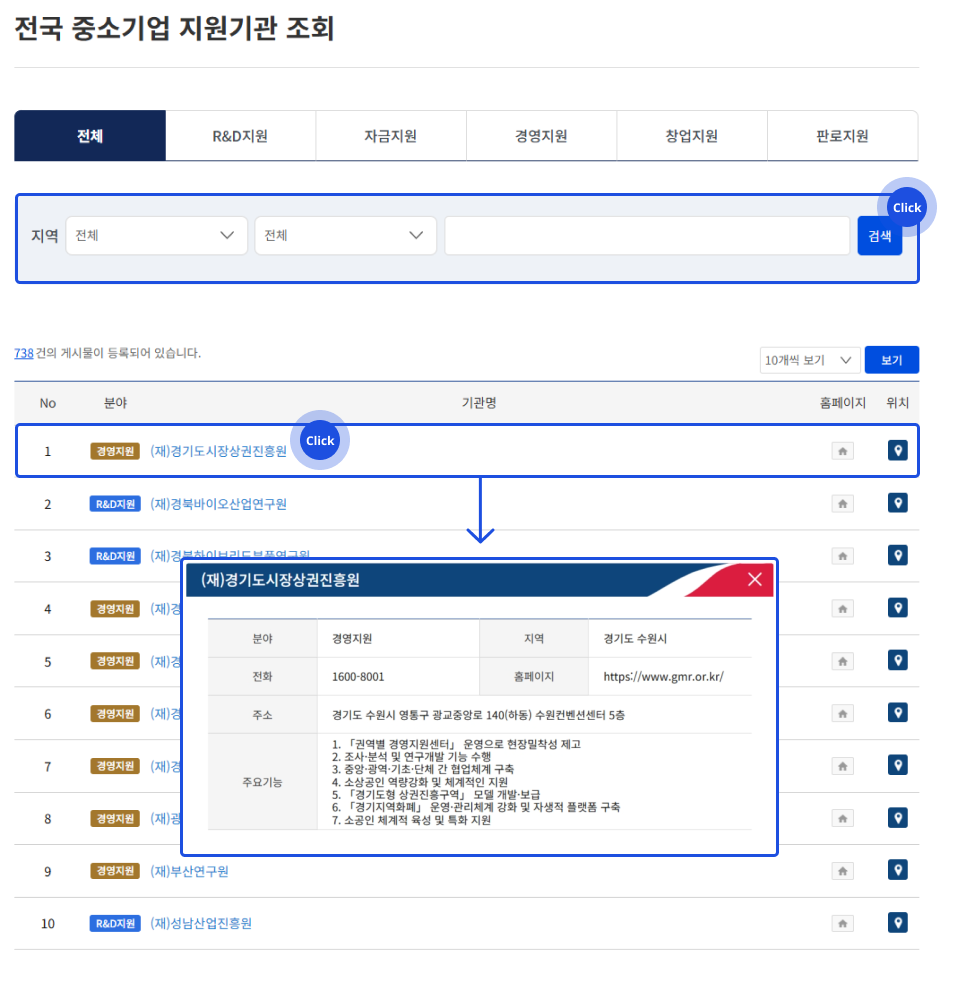Click homepage icon in row 10
Screen dimensions: 960x982
[842, 923]
